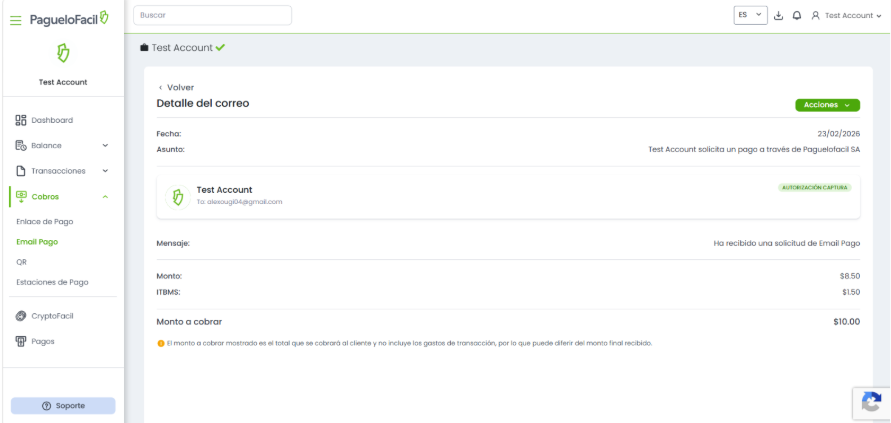
Task: Click the green verified checkmark icon
Action: click(220, 47)
